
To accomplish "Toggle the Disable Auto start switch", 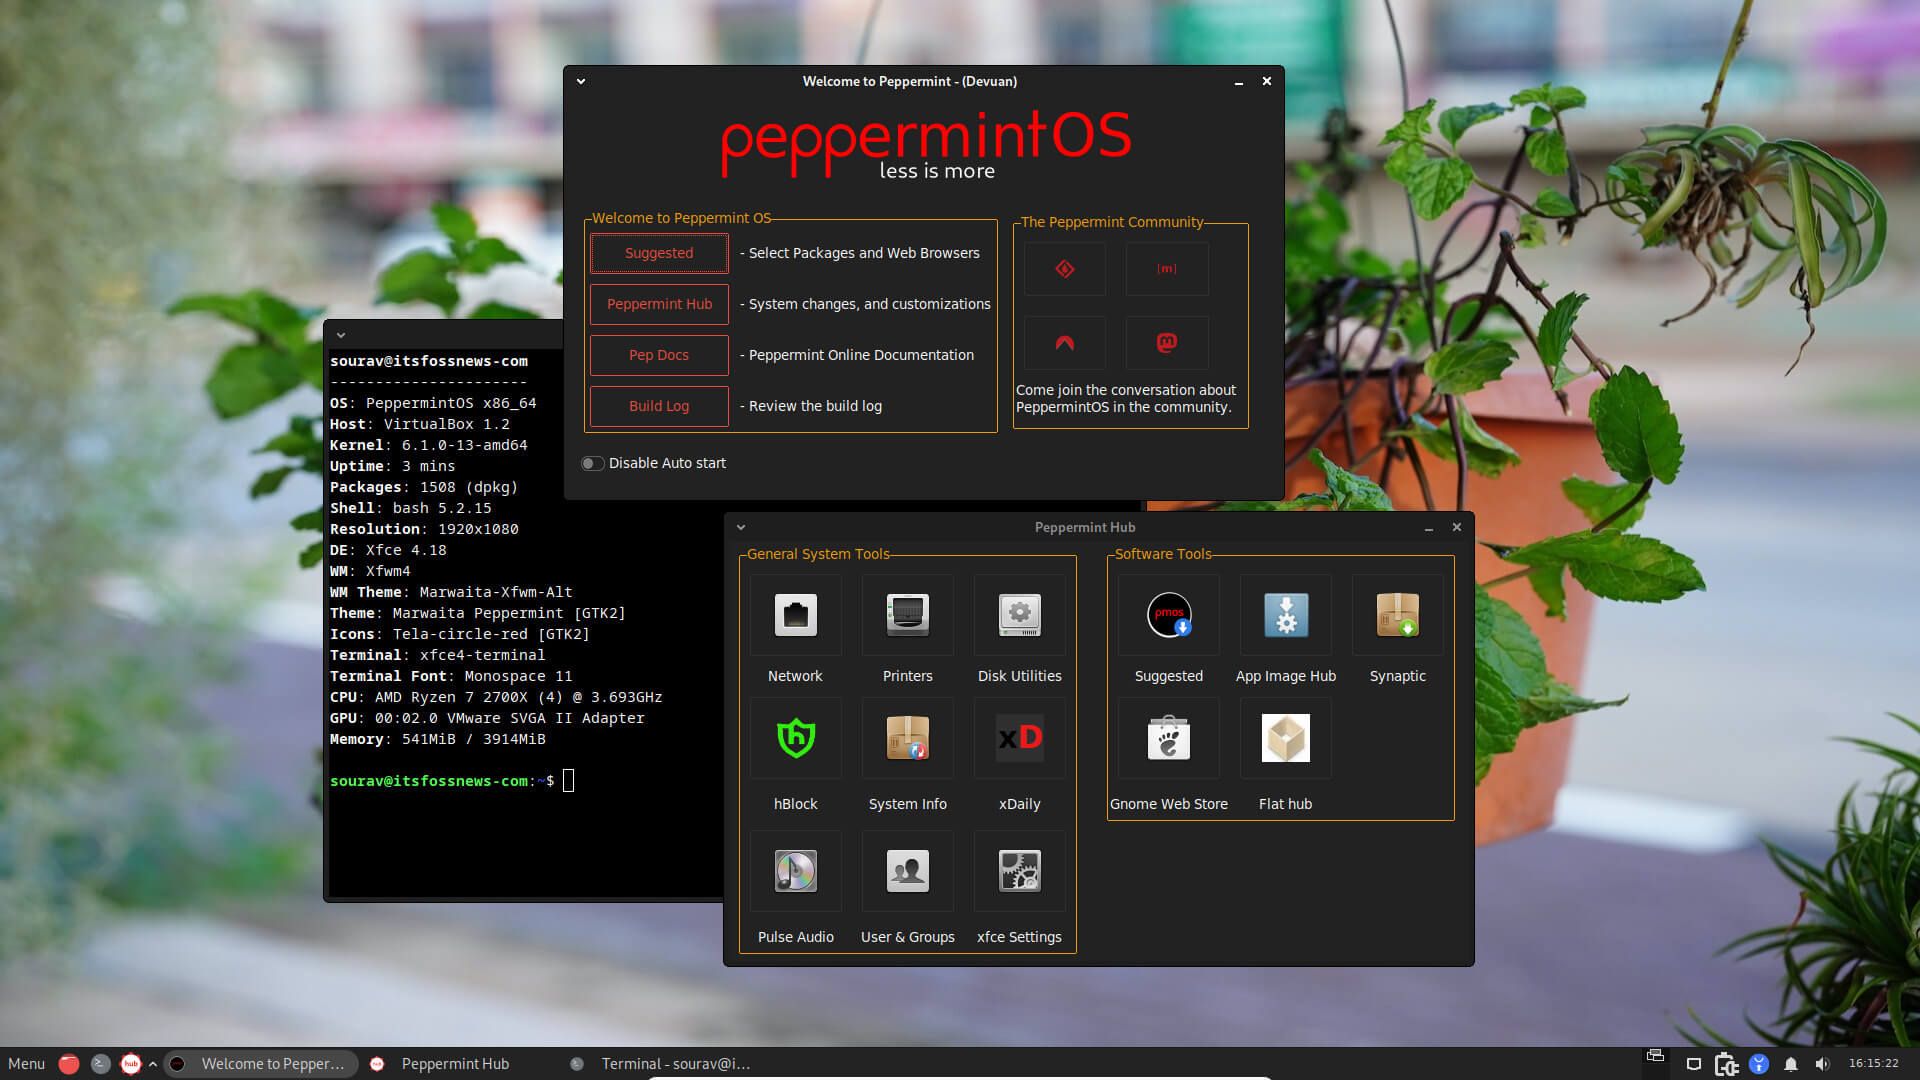I will pos(592,463).
